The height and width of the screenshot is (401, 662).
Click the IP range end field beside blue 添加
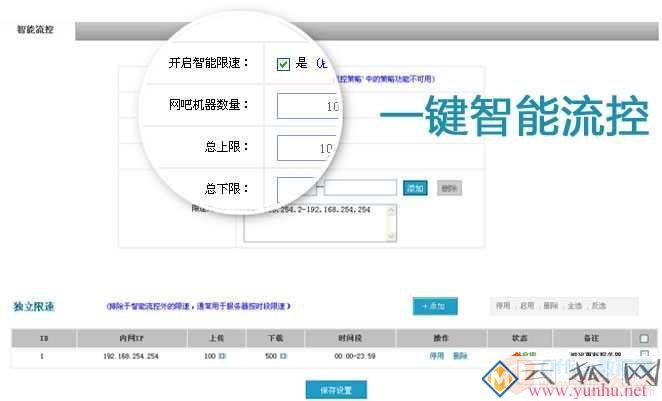[361, 188]
